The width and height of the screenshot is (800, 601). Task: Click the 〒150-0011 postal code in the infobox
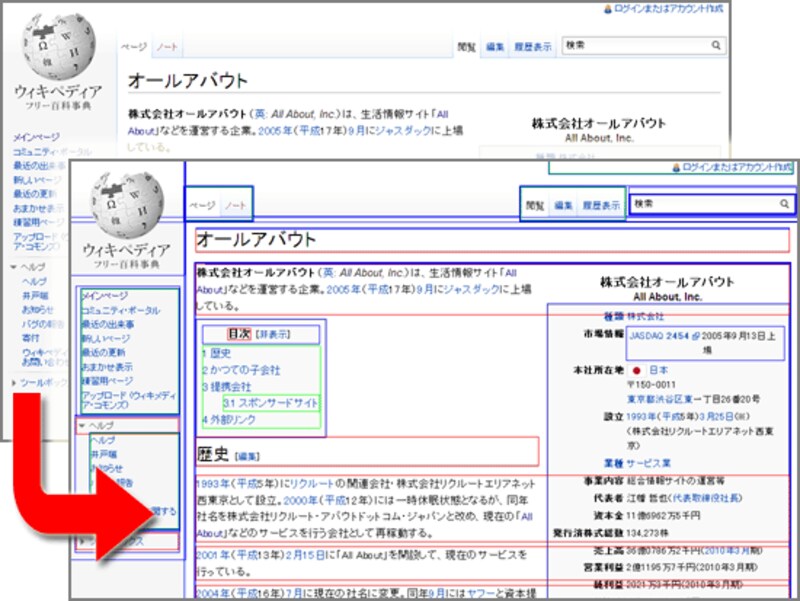(652, 385)
